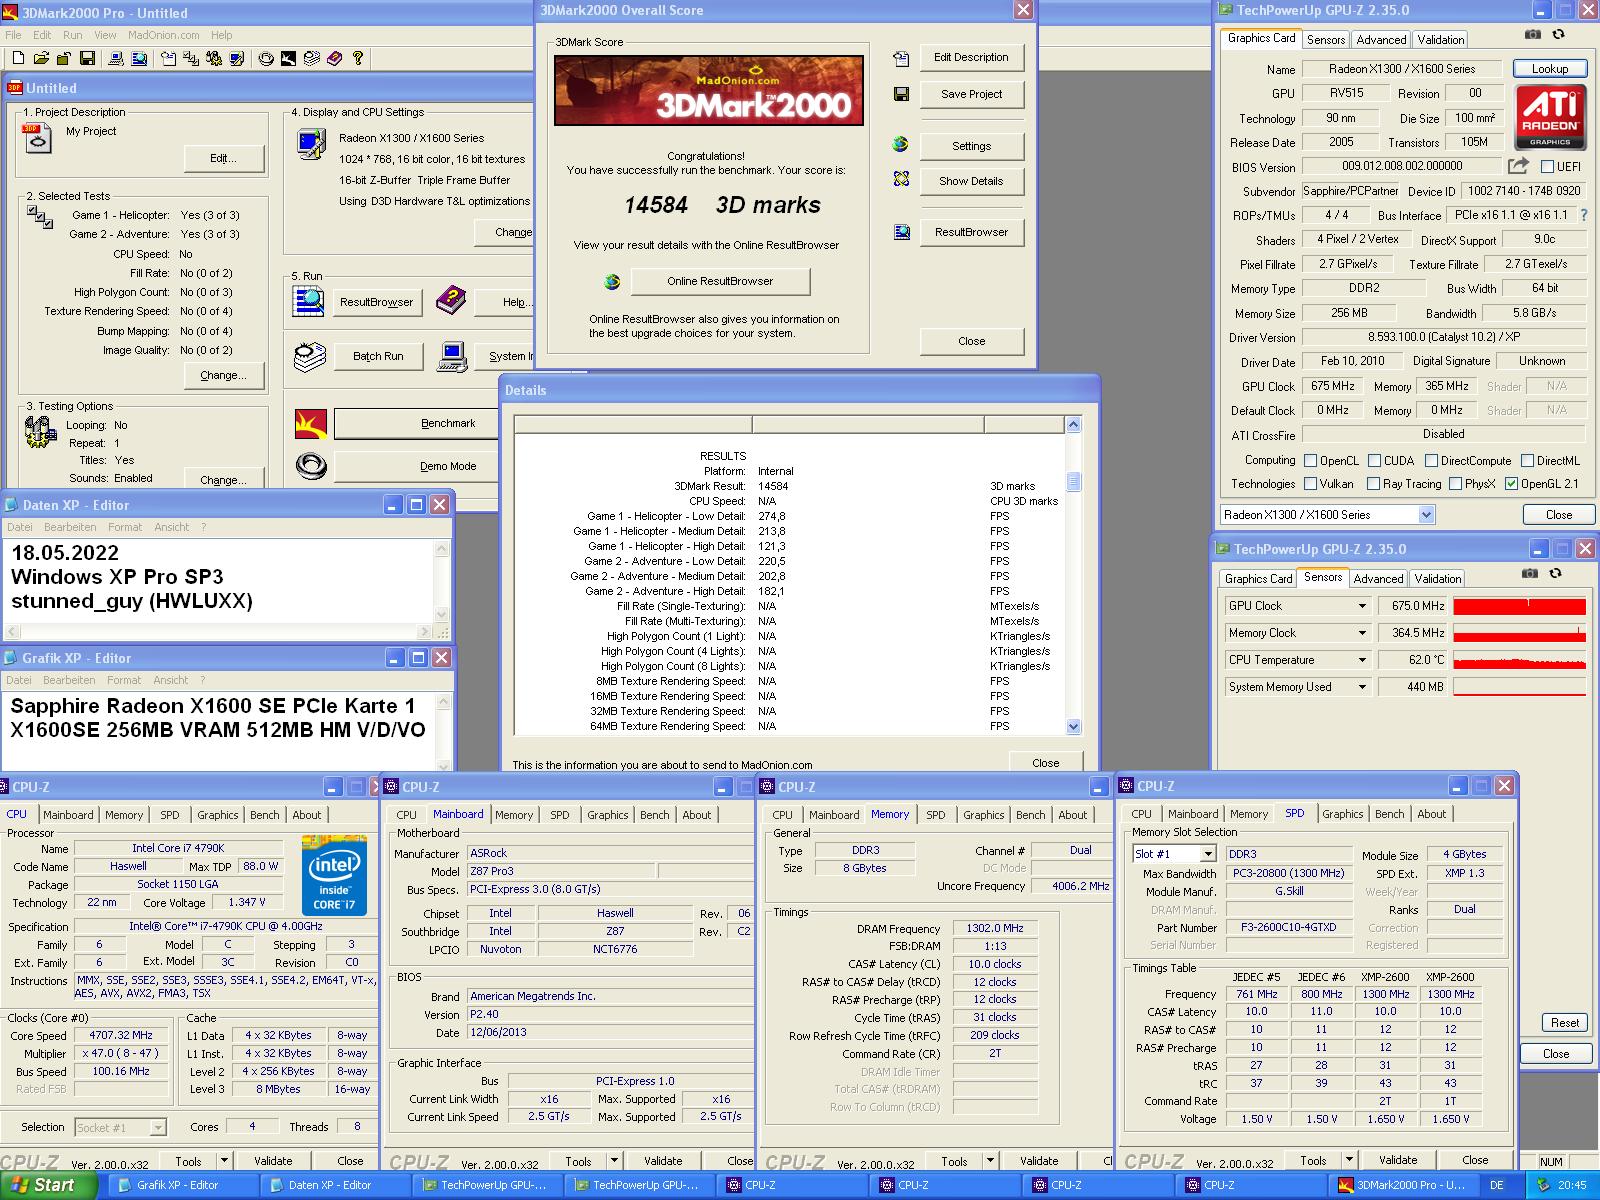Viewport: 1600px width, 1200px height.
Task: Open the Radeon X1300 / X1600 Series GPU selector dropdown
Action: pyautogui.click(x=1426, y=515)
